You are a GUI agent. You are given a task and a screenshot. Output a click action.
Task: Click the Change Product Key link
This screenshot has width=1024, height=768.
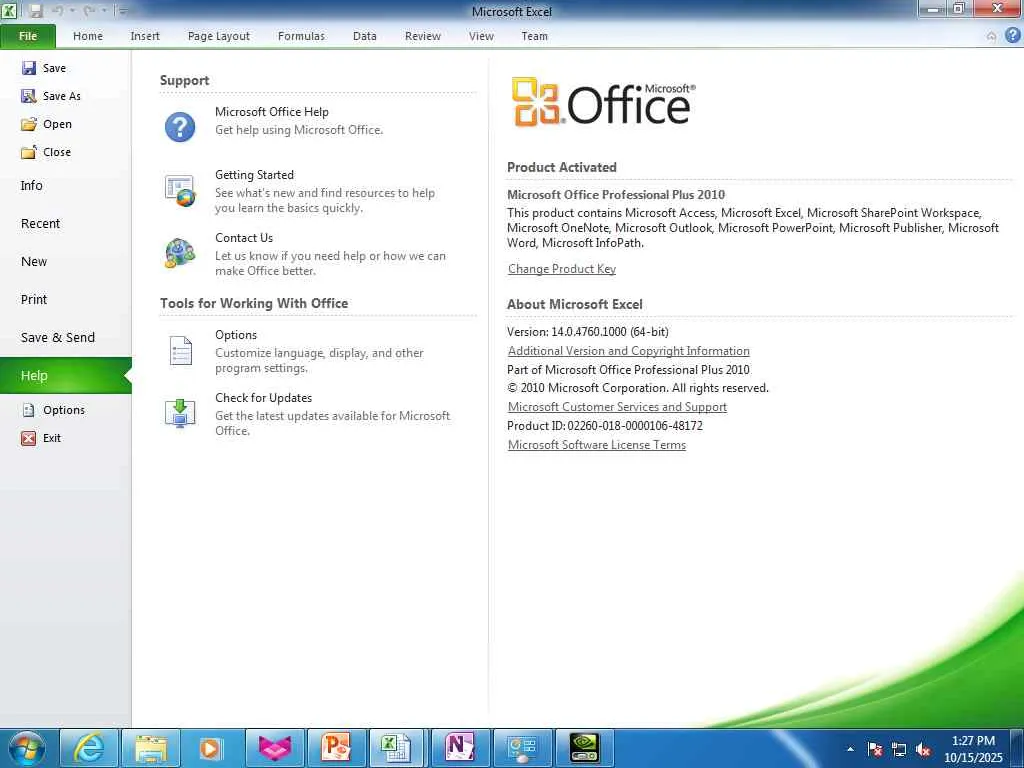click(x=562, y=269)
